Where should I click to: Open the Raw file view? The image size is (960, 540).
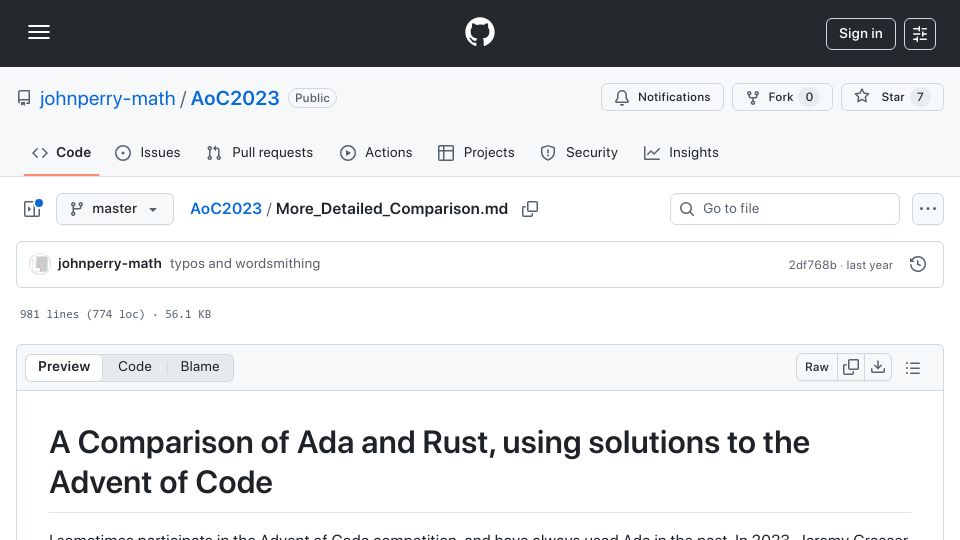(x=817, y=367)
